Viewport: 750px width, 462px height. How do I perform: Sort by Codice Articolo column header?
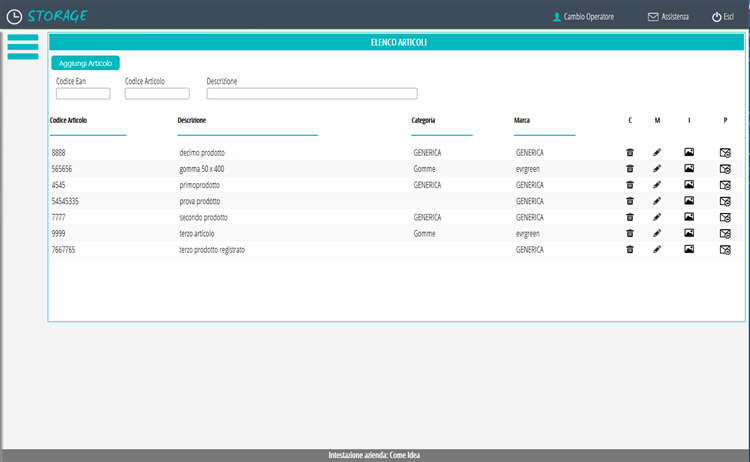68,121
